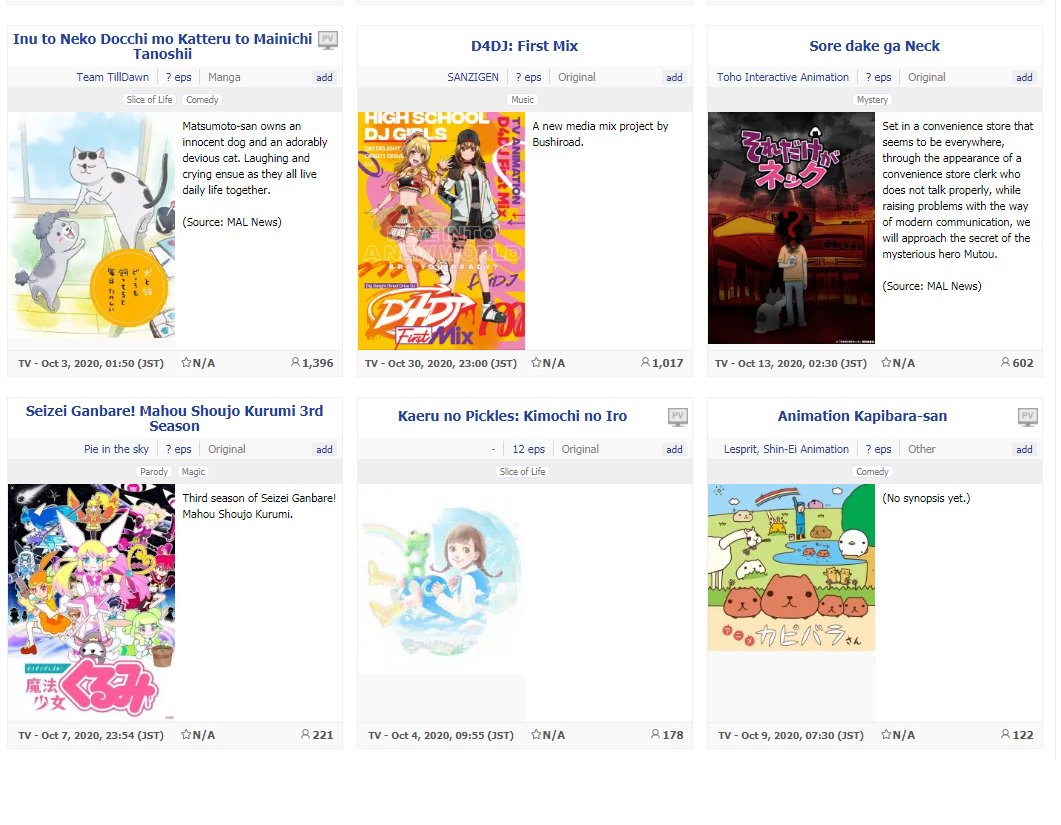Open Animation Kapibara-san title link
The width and height of the screenshot is (1061, 825).
862,416
